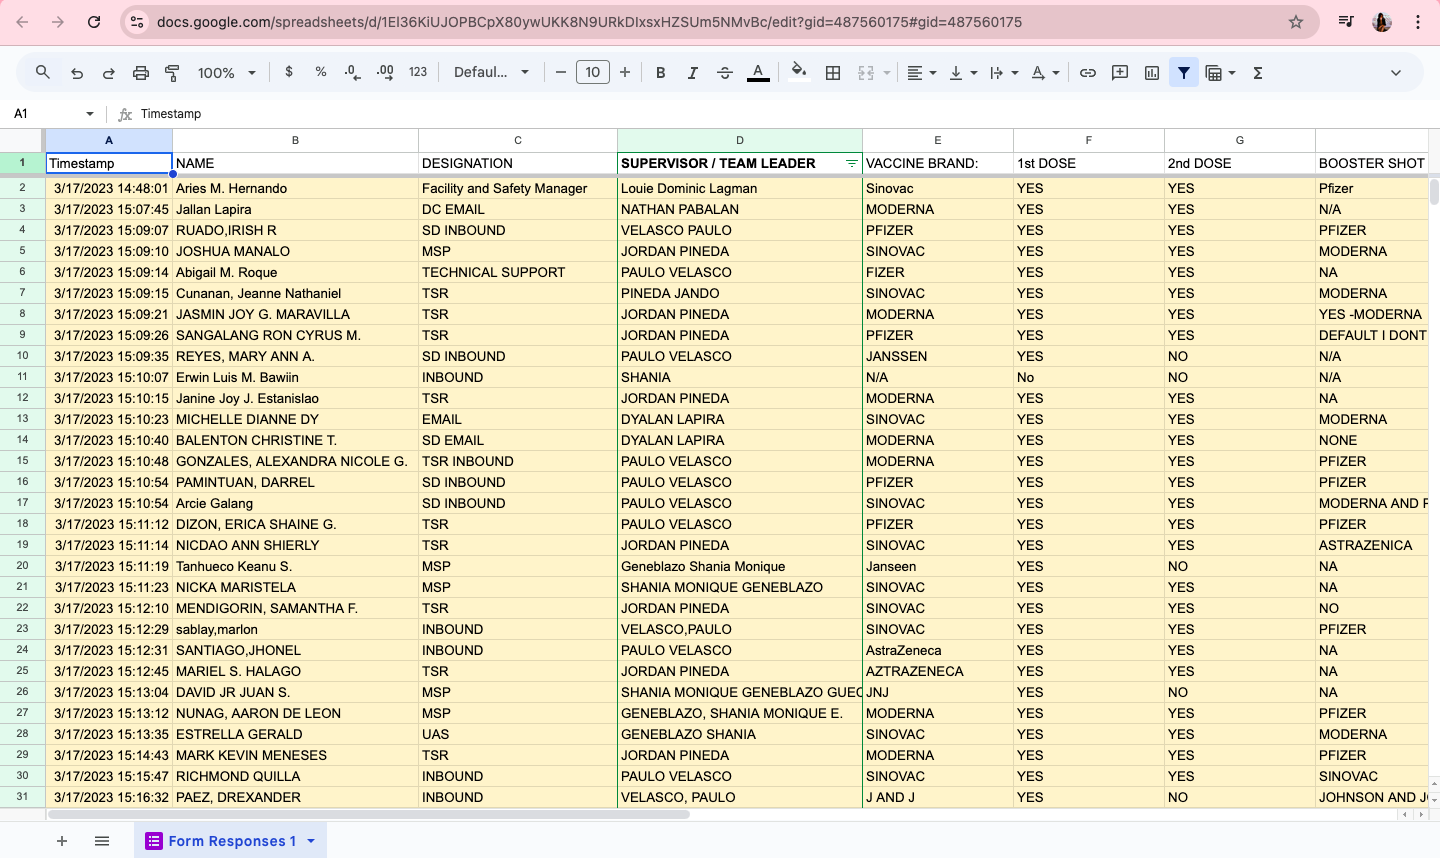Click the horizontal scrollbar thumb
1440x858 pixels.
coord(369,814)
